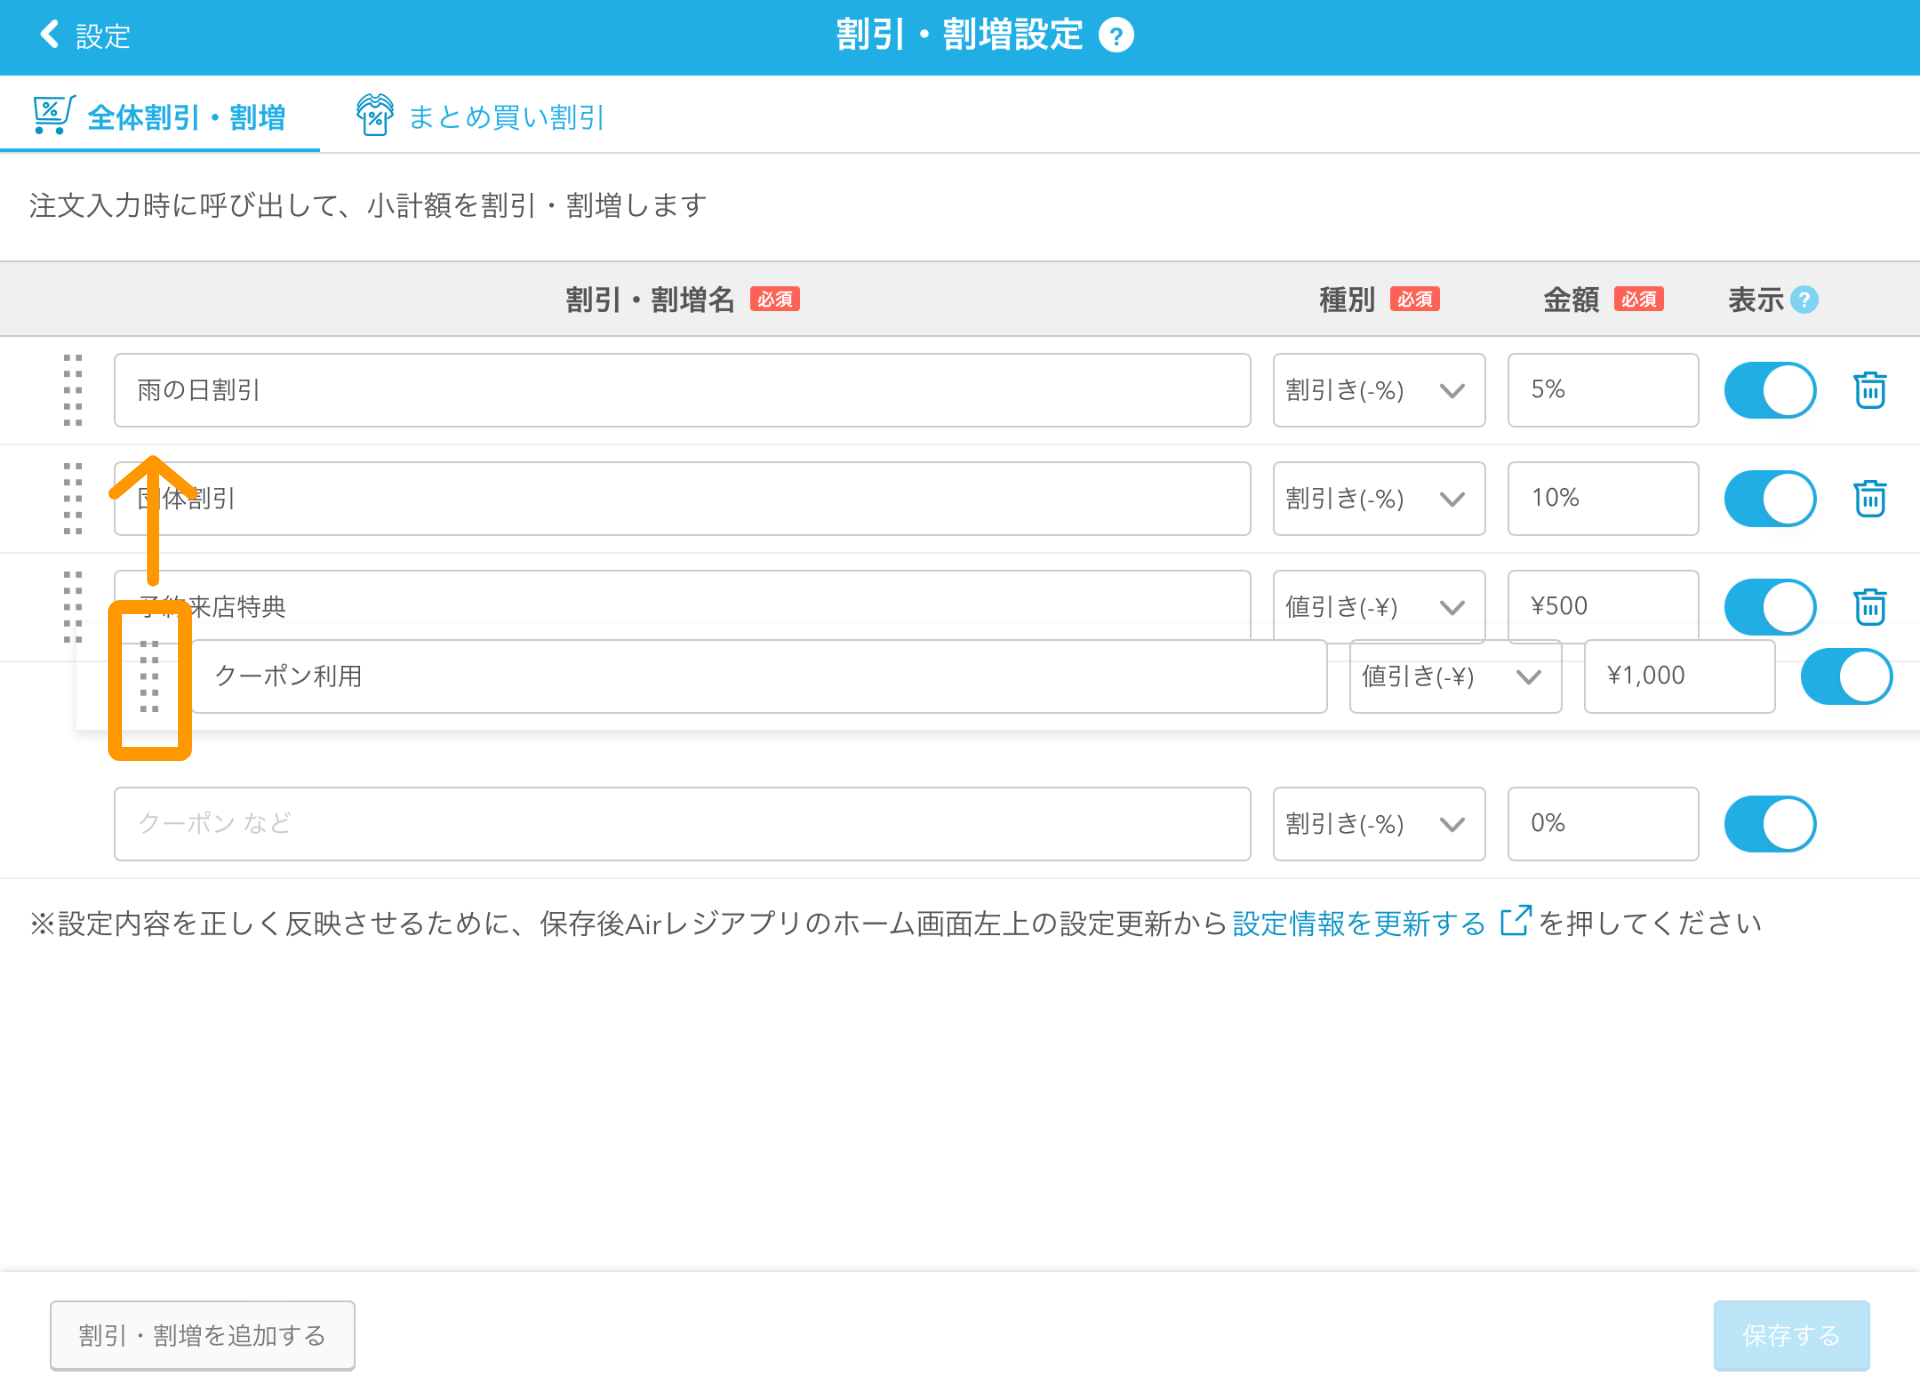Click the trash icon for 雨の日割引
Viewport: 1920px width, 1400px height.
click(x=1868, y=389)
